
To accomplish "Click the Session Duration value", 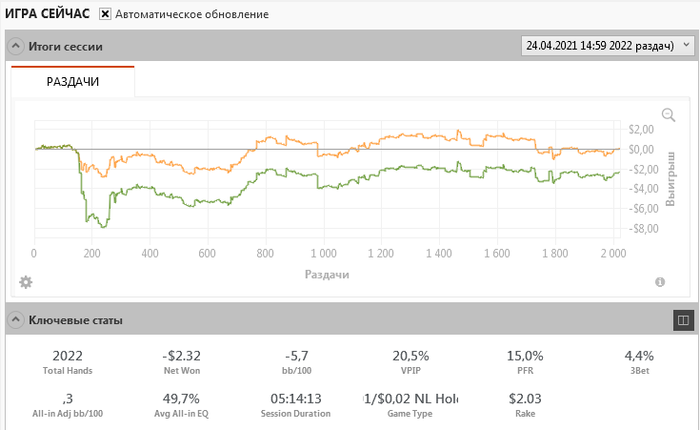I will [x=298, y=399].
